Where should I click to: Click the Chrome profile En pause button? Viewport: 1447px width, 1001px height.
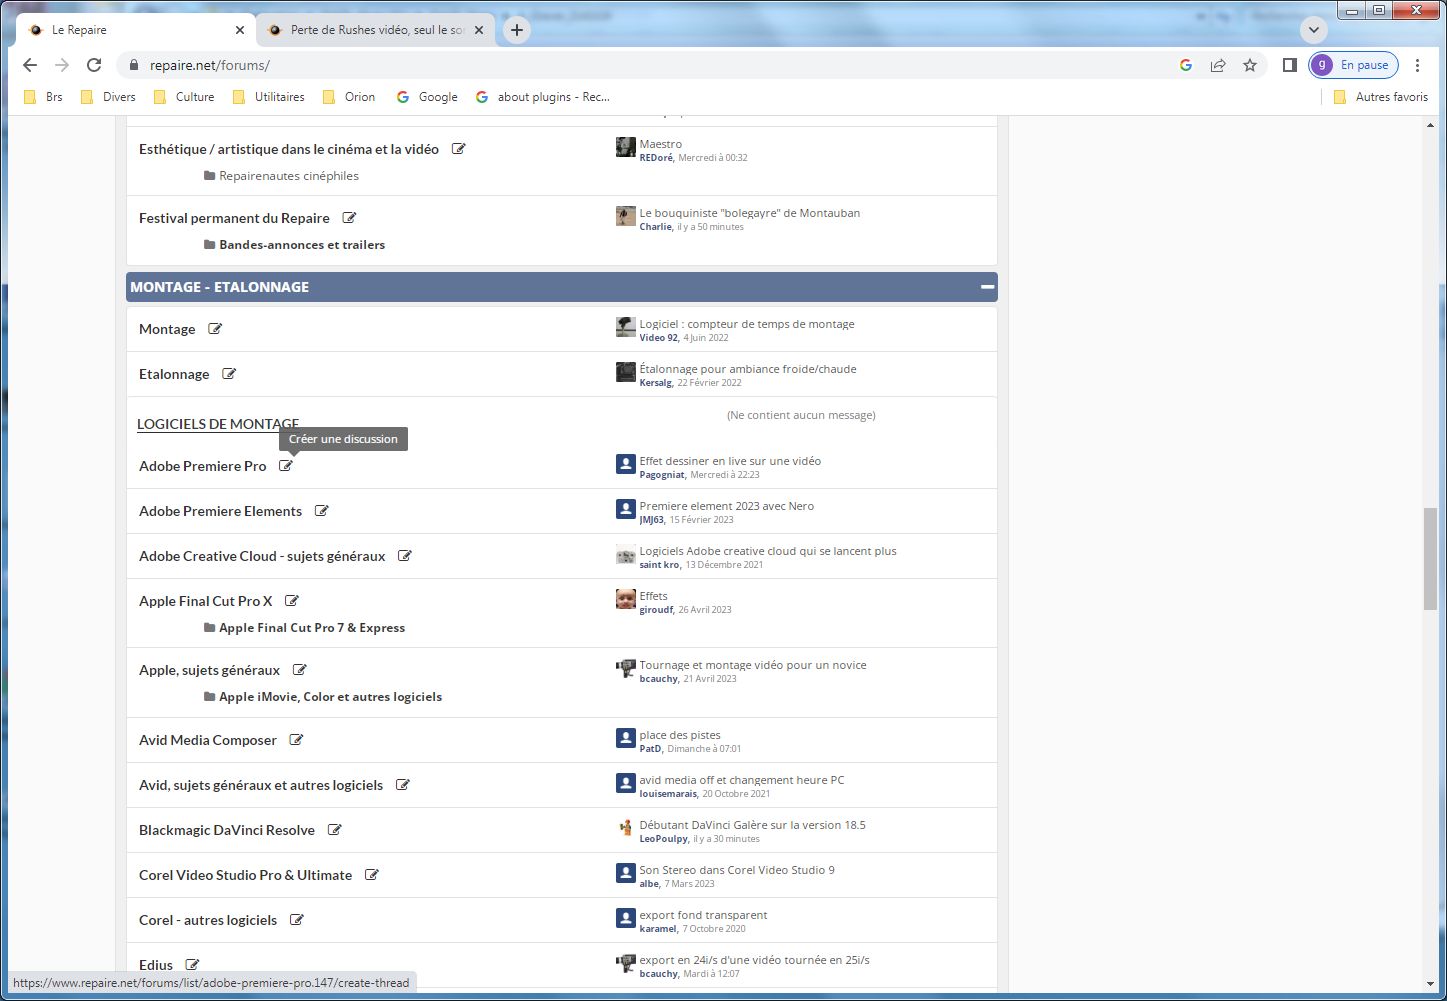pyautogui.click(x=1352, y=65)
